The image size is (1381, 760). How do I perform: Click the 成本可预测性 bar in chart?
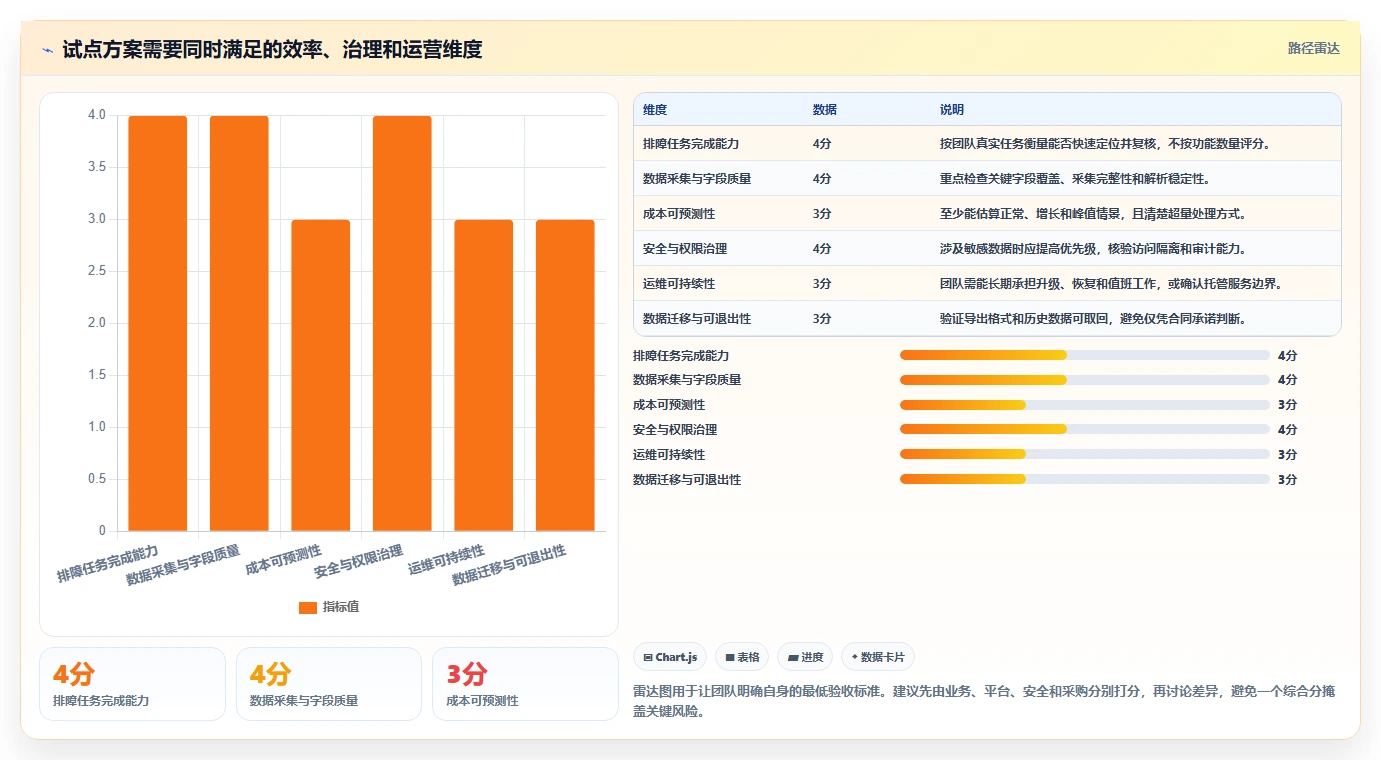[x=321, y=375]
